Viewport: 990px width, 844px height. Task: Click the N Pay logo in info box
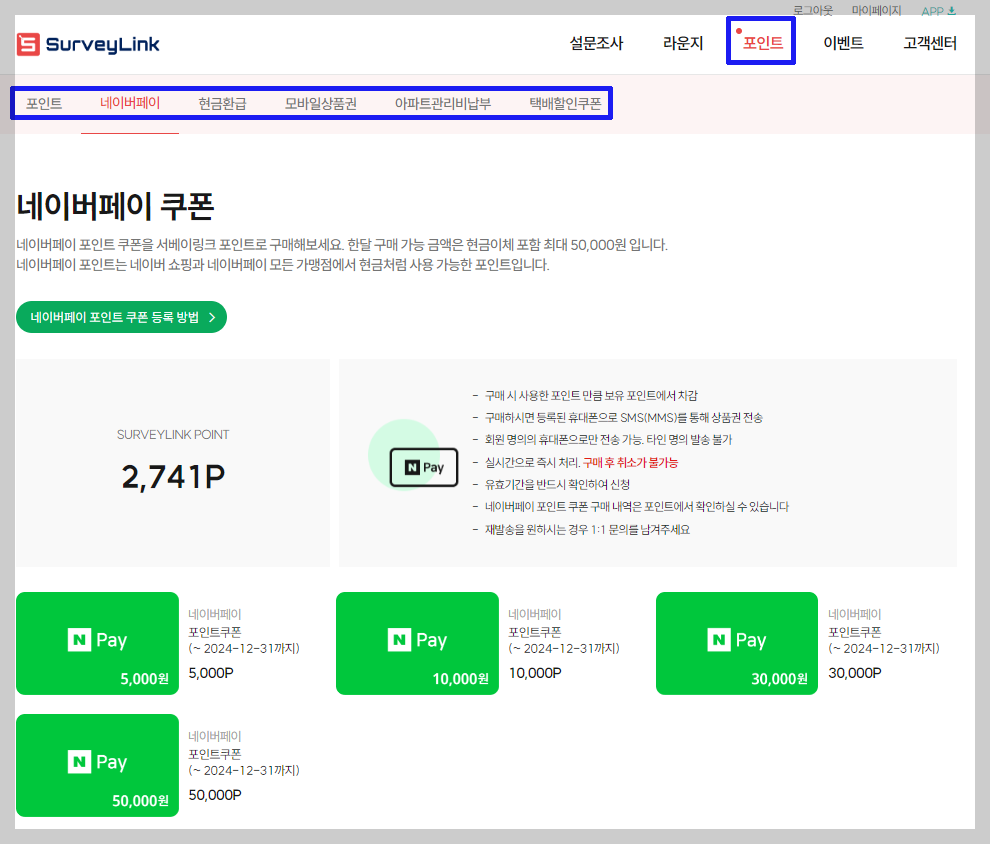point(424,467)
